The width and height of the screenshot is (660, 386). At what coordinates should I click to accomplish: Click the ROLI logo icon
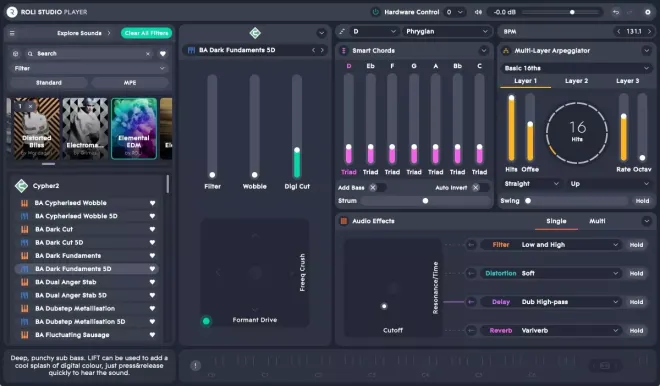coord(12,12)
